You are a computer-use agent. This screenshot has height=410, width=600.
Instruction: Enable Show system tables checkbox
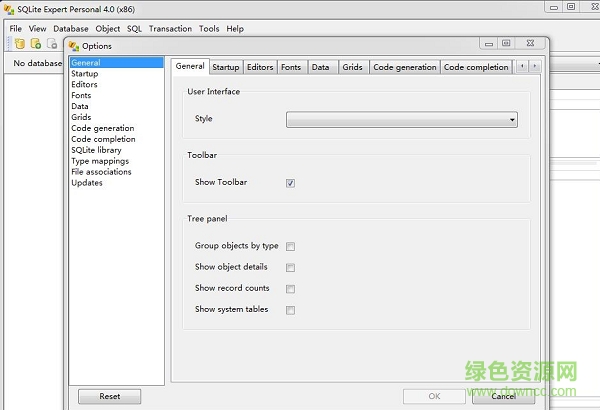pyautogui.click(x=290, y=310)
